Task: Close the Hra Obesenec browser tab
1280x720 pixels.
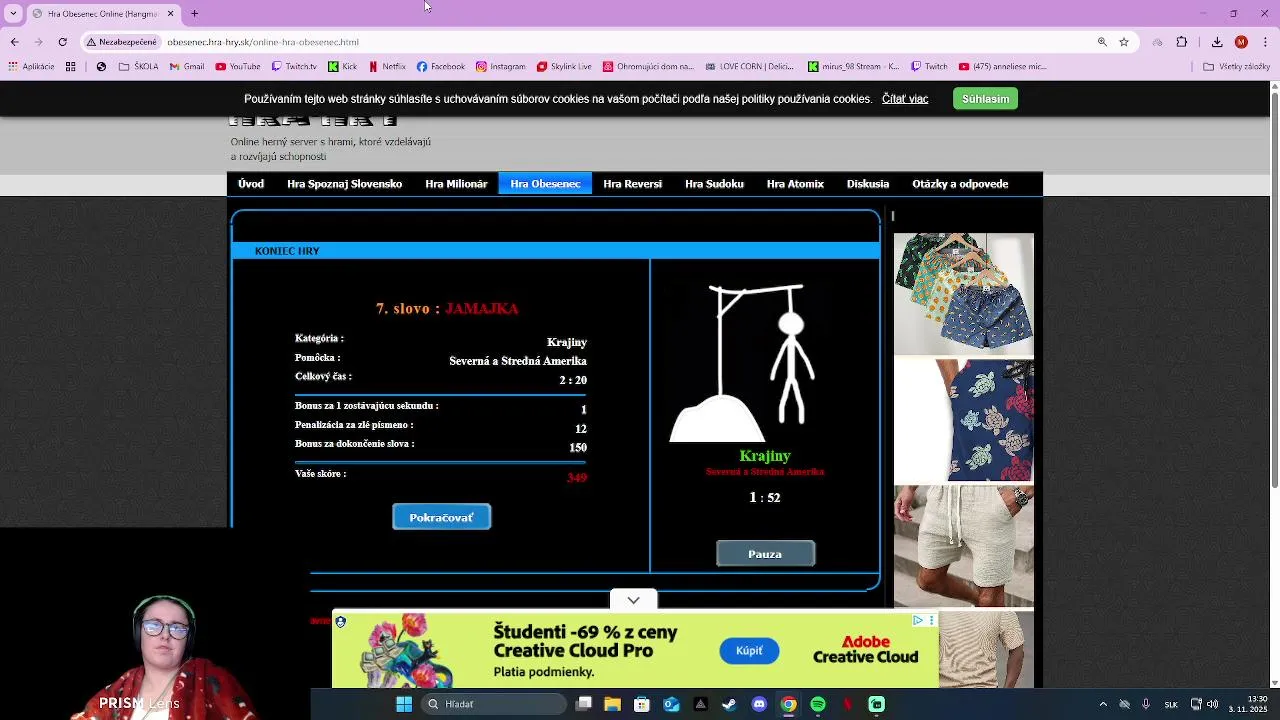Action: point(170,14)
